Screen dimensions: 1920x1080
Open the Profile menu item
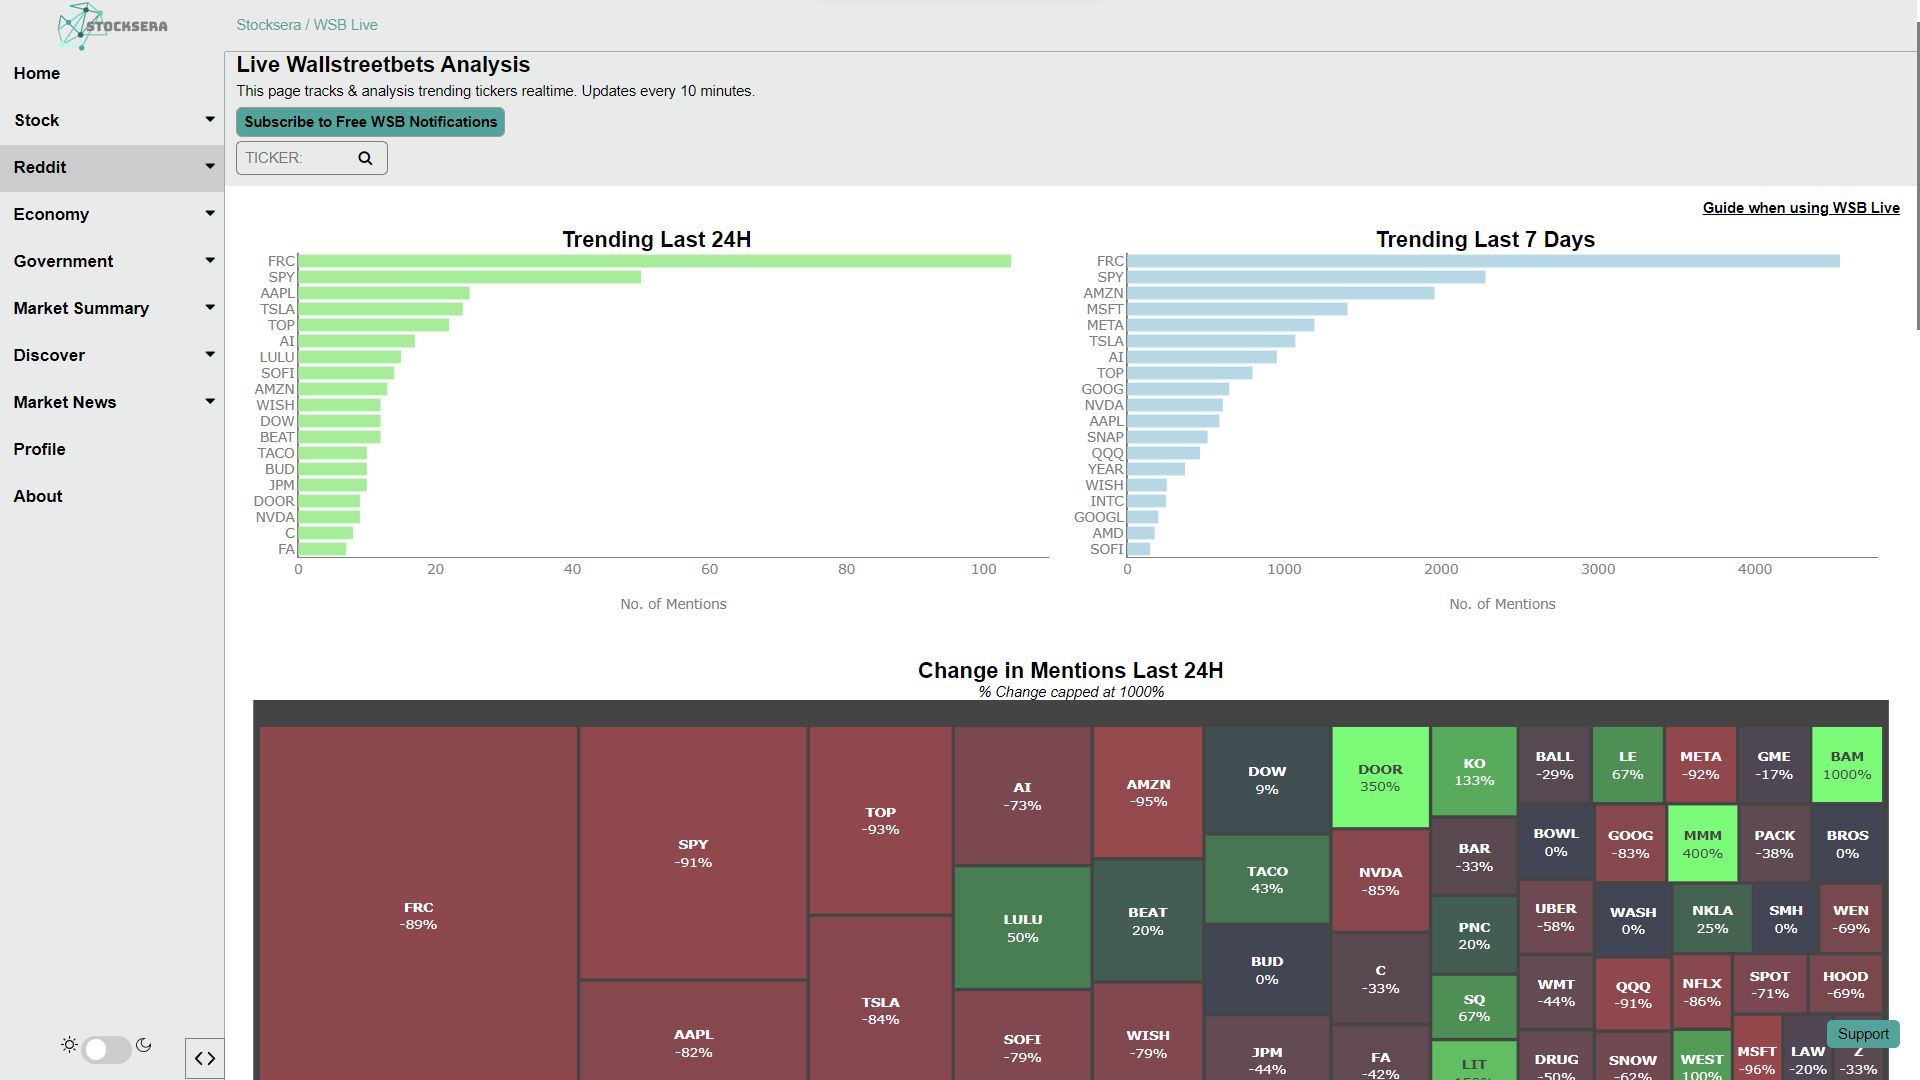click(x=40, y=449)
